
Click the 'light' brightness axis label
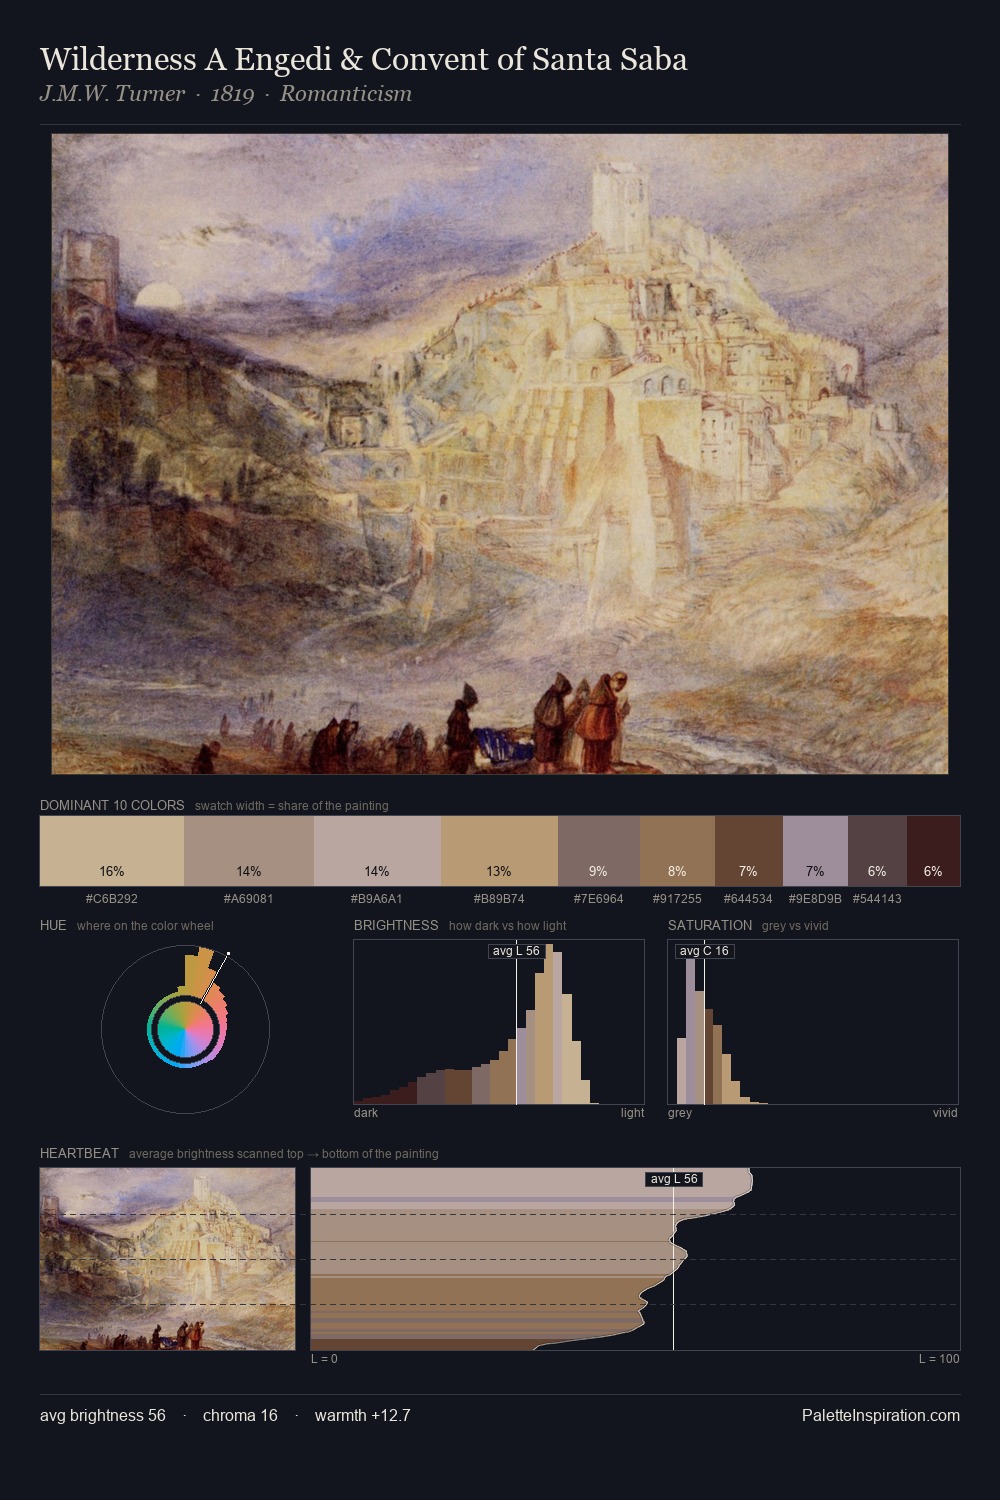tap(633, 1113)
